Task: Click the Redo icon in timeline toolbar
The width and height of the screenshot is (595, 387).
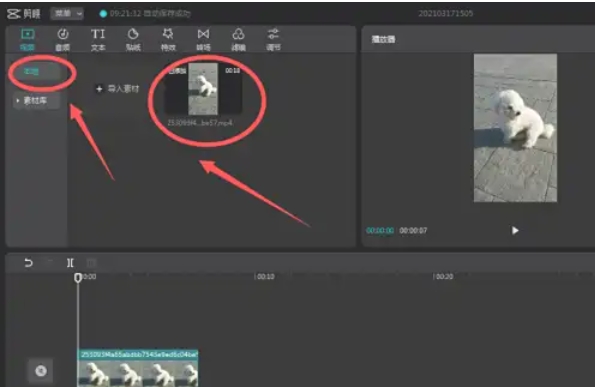Action: point(50,263)
